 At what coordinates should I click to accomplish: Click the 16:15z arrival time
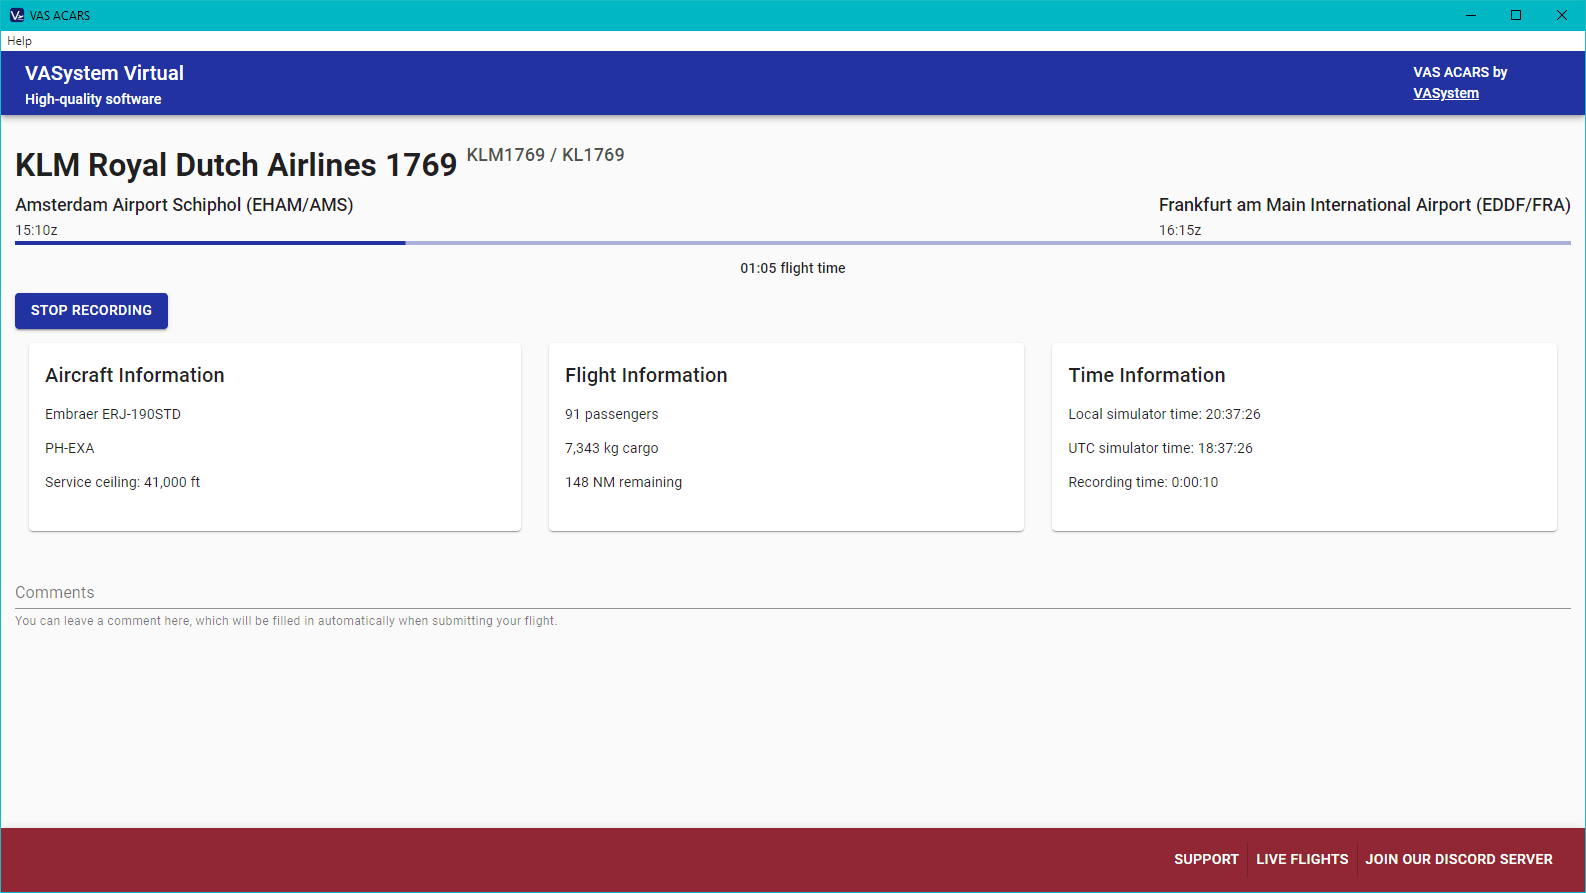pyautogui.click(x=1180, y=230)
